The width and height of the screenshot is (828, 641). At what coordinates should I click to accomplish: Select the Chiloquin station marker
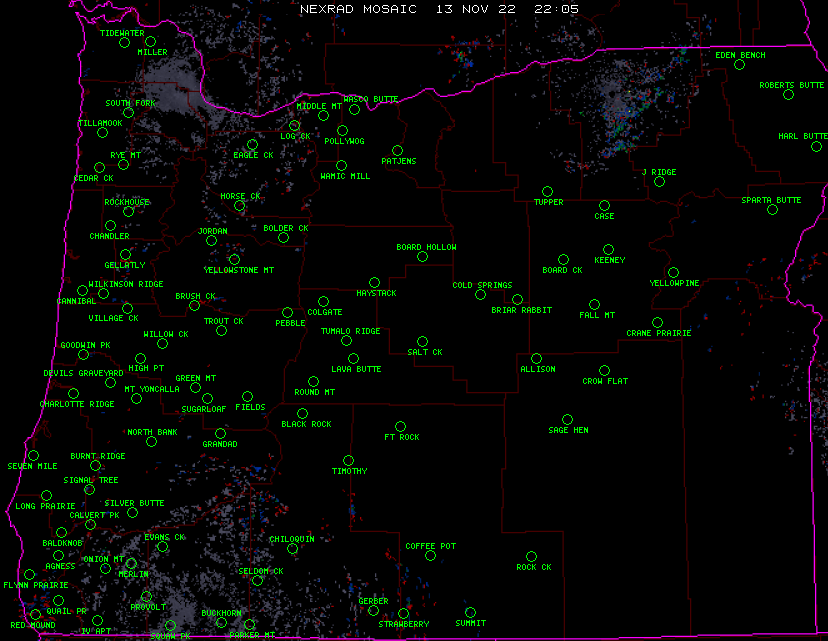292,549
